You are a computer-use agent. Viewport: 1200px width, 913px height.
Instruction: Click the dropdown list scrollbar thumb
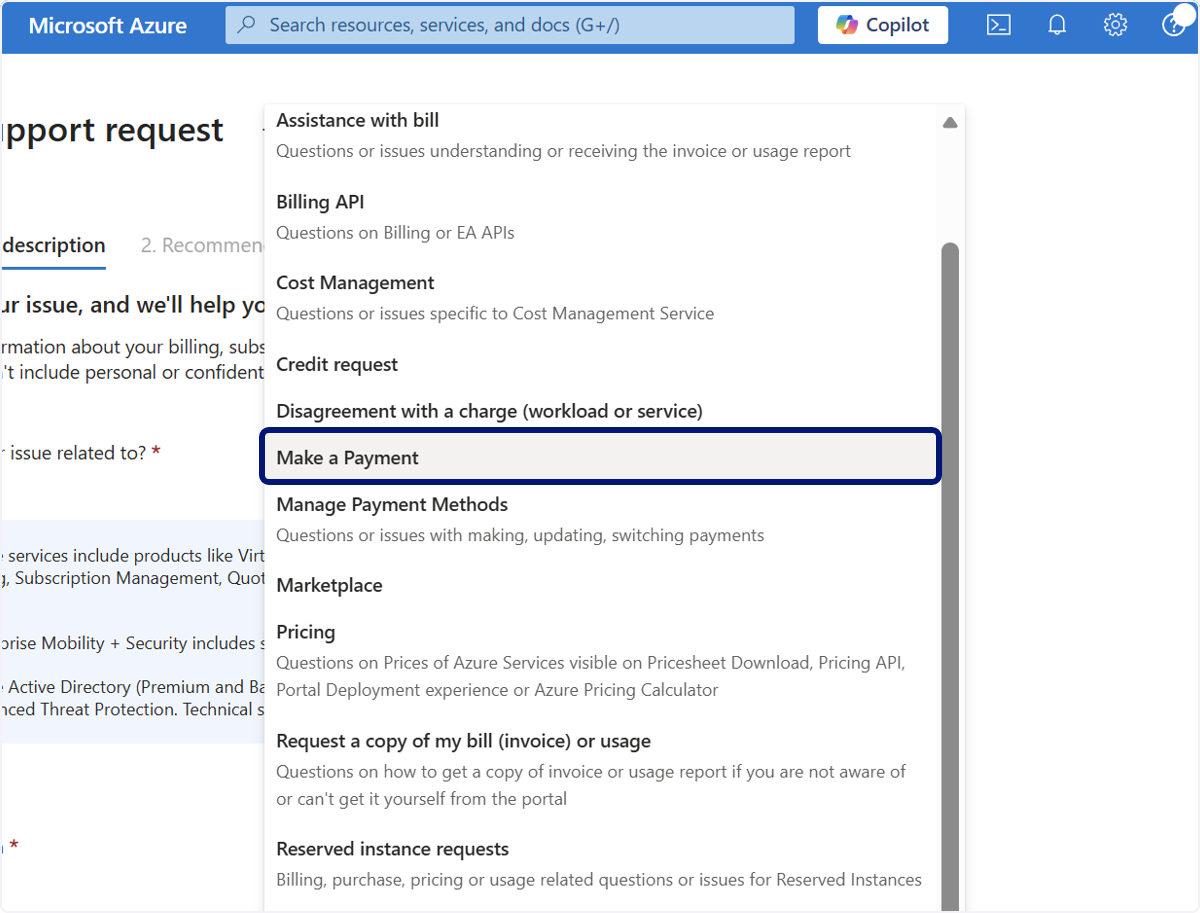(x=950, y=575)
